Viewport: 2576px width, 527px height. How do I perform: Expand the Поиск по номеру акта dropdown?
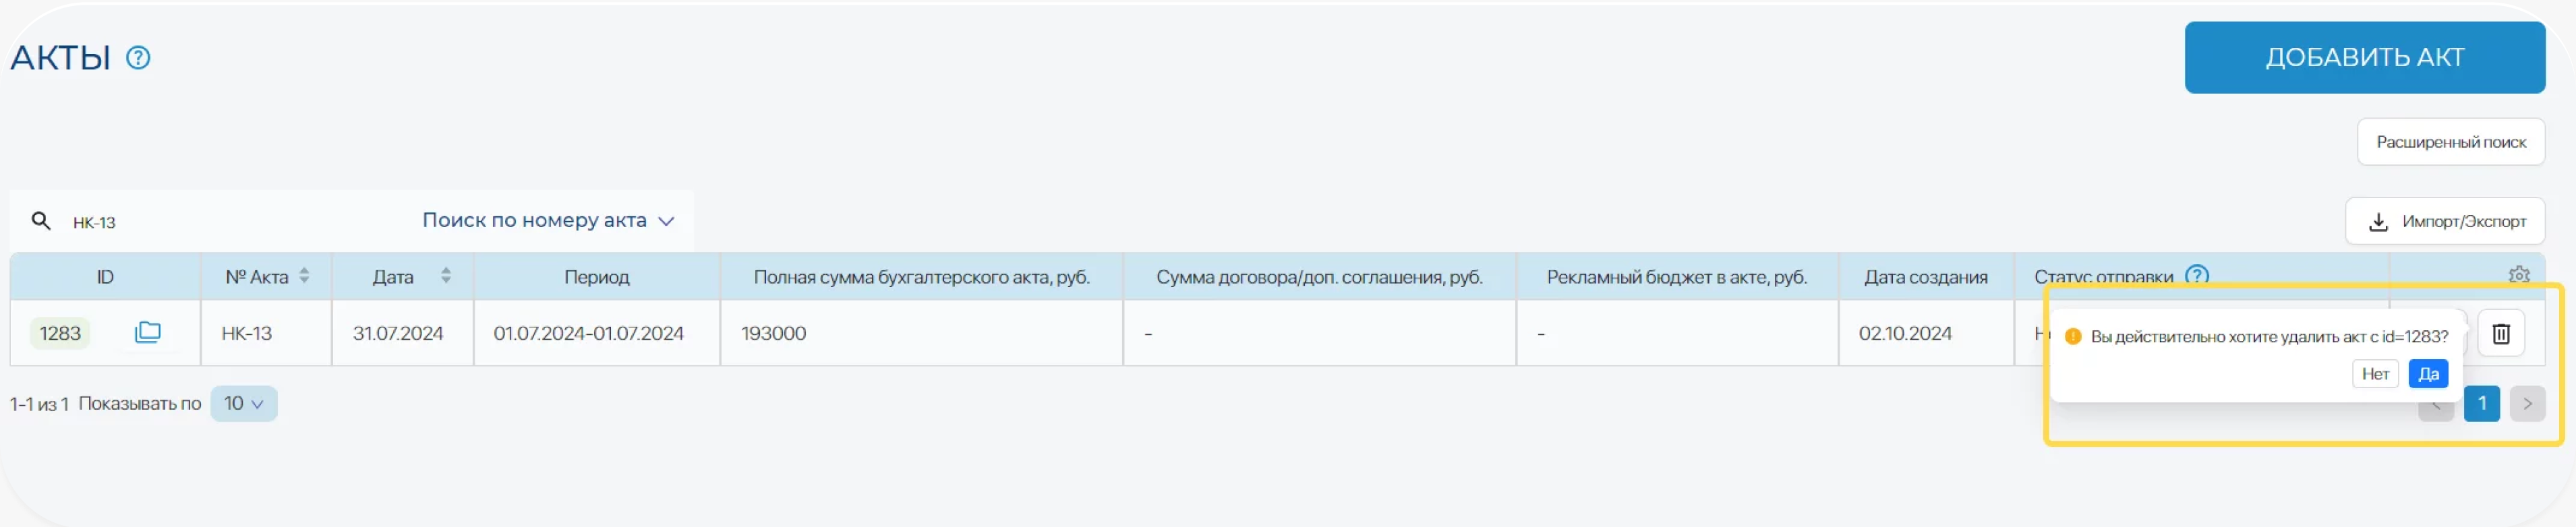coord(548,220)
